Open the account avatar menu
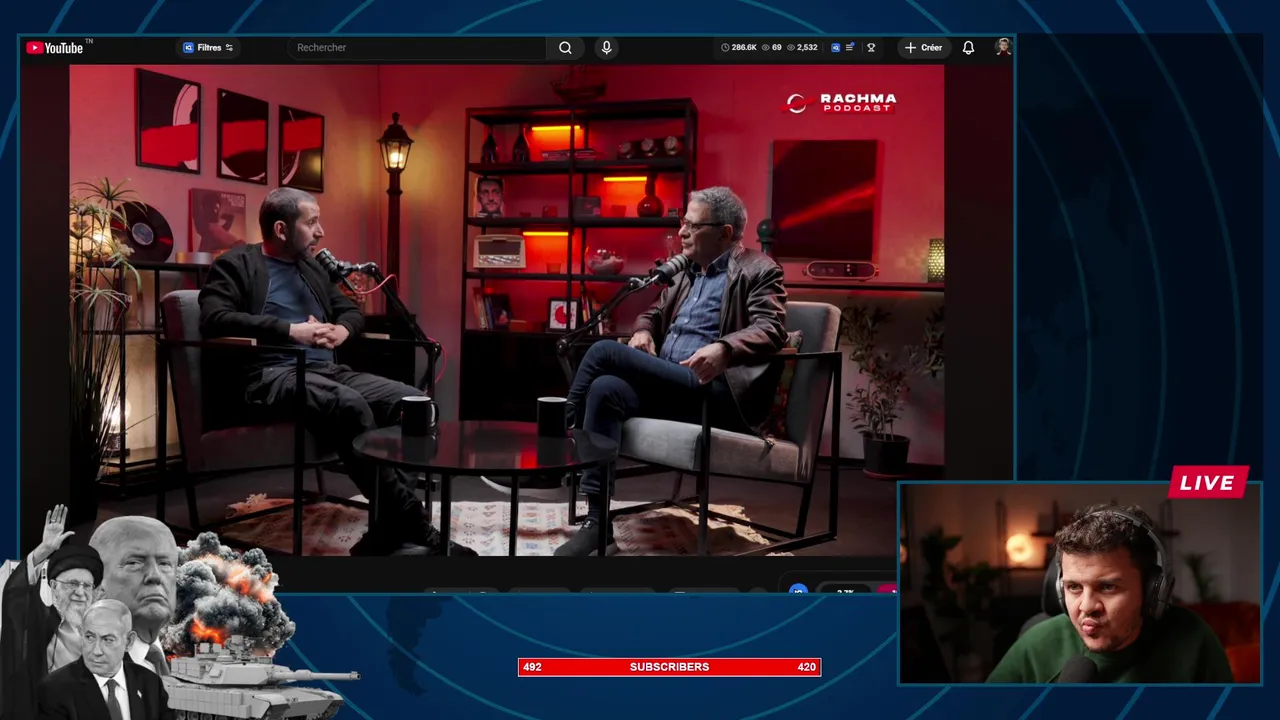This screenshot has width=1280, height=720. point(1003,47)
